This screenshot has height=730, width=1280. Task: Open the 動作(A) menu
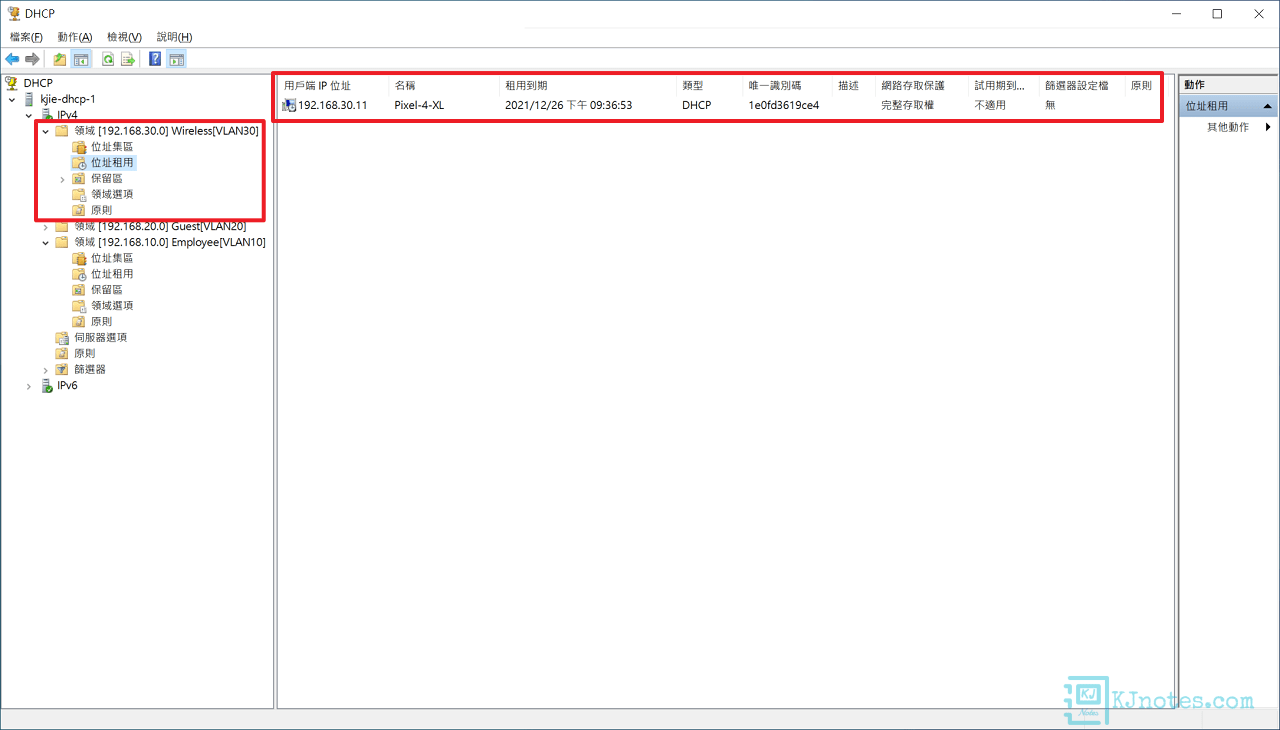75,37
